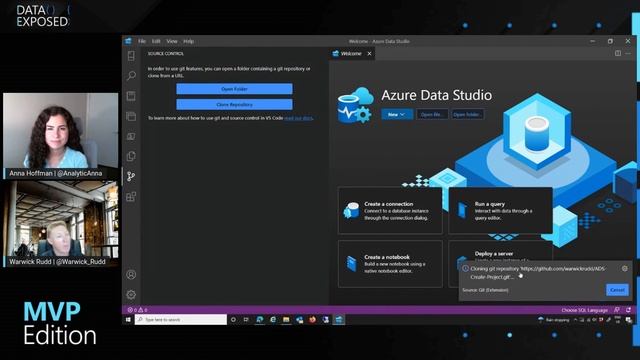The image size is (640, 360).
Task: Click the Create a notebook card
Action: pos(390,264)
